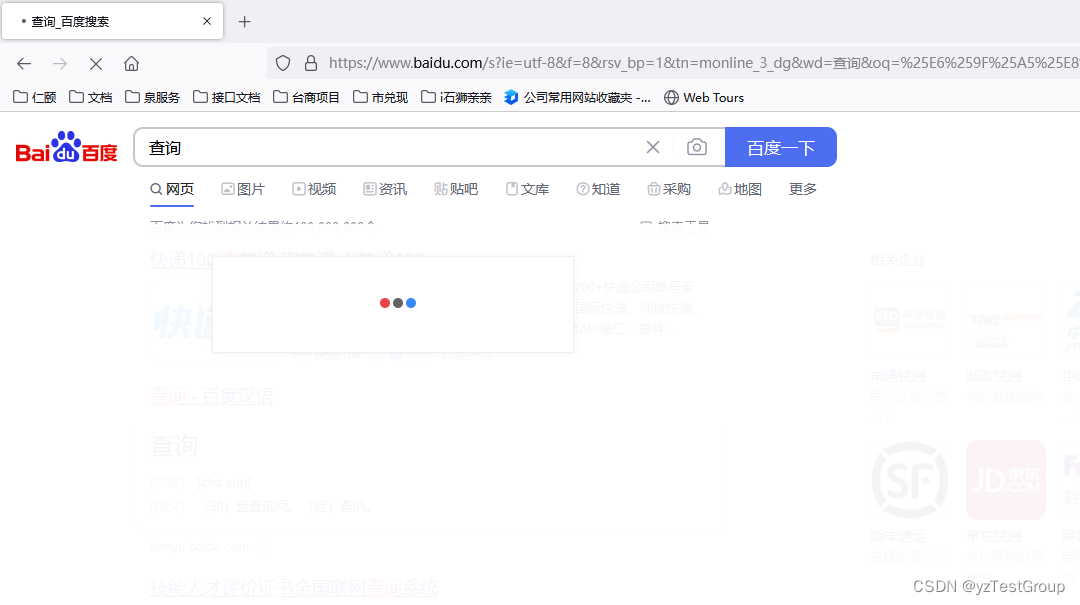Go back to the previous page
The image size is (1080, 605).
pos(24,64)
